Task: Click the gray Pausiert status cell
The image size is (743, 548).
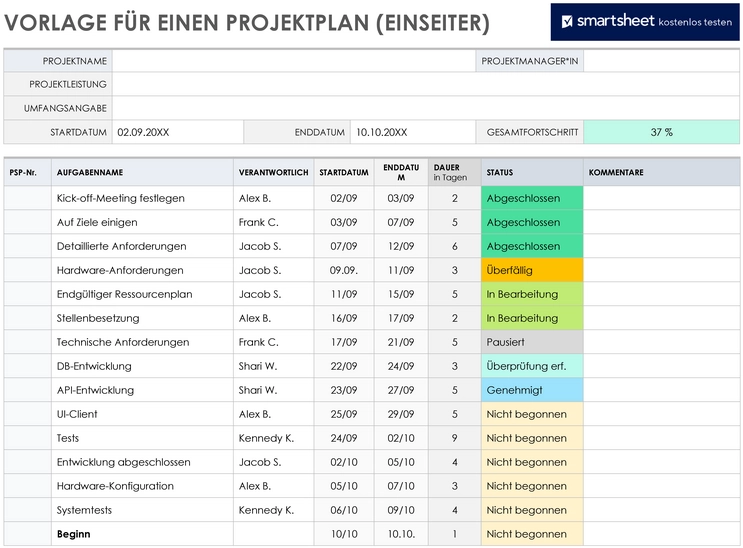Action: point(532,342)
